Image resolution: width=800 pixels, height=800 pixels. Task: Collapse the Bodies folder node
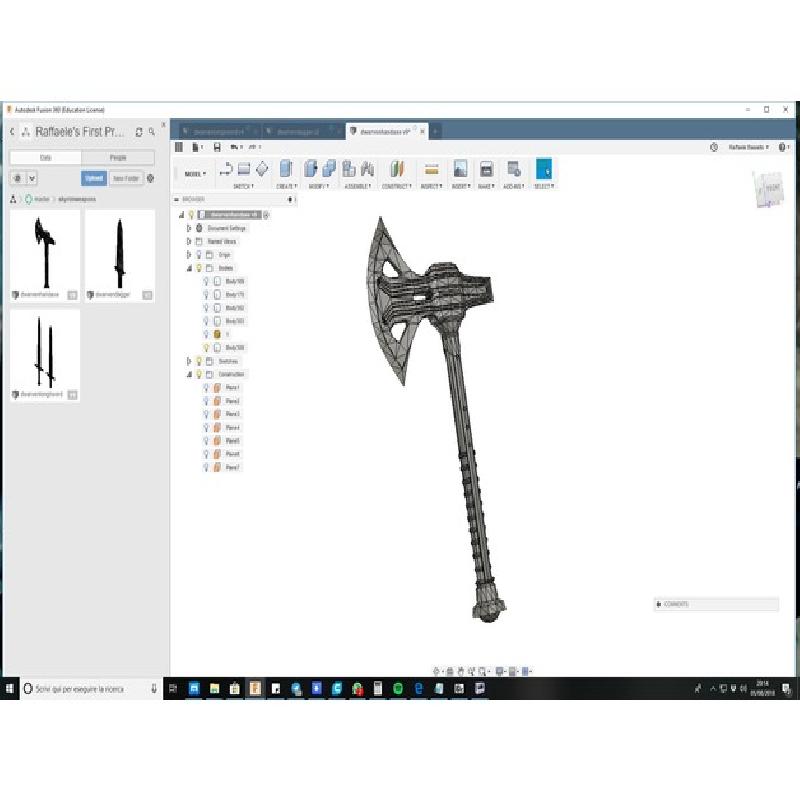189,268
